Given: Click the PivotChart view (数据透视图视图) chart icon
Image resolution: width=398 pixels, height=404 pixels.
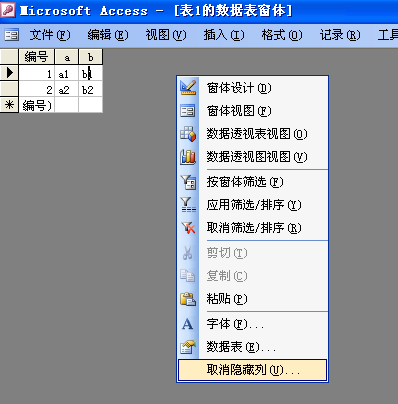Looking at the screenshot, I should [188, 157].
